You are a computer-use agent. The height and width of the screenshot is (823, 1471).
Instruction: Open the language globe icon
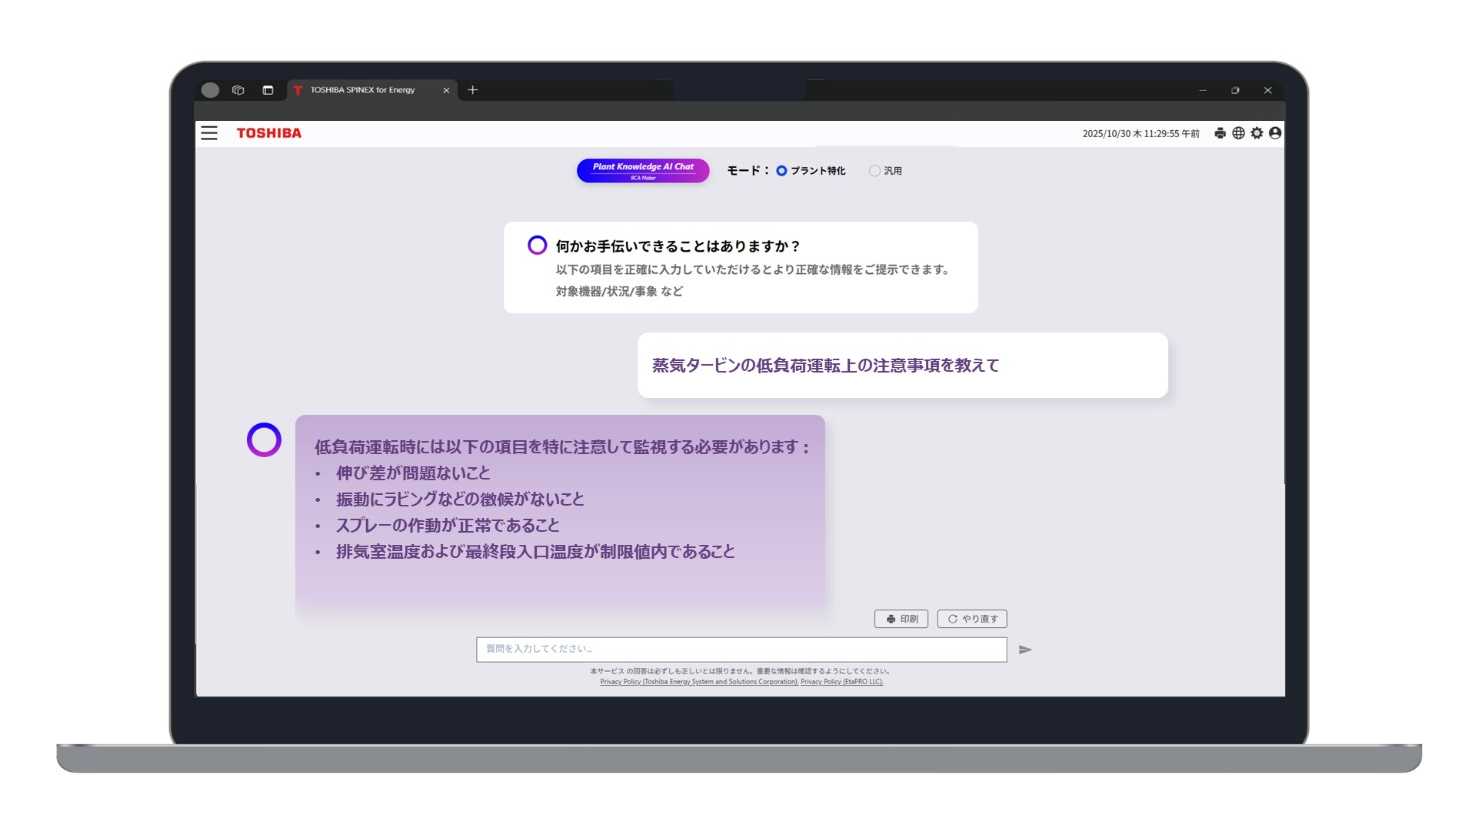tap(1239, 132)
